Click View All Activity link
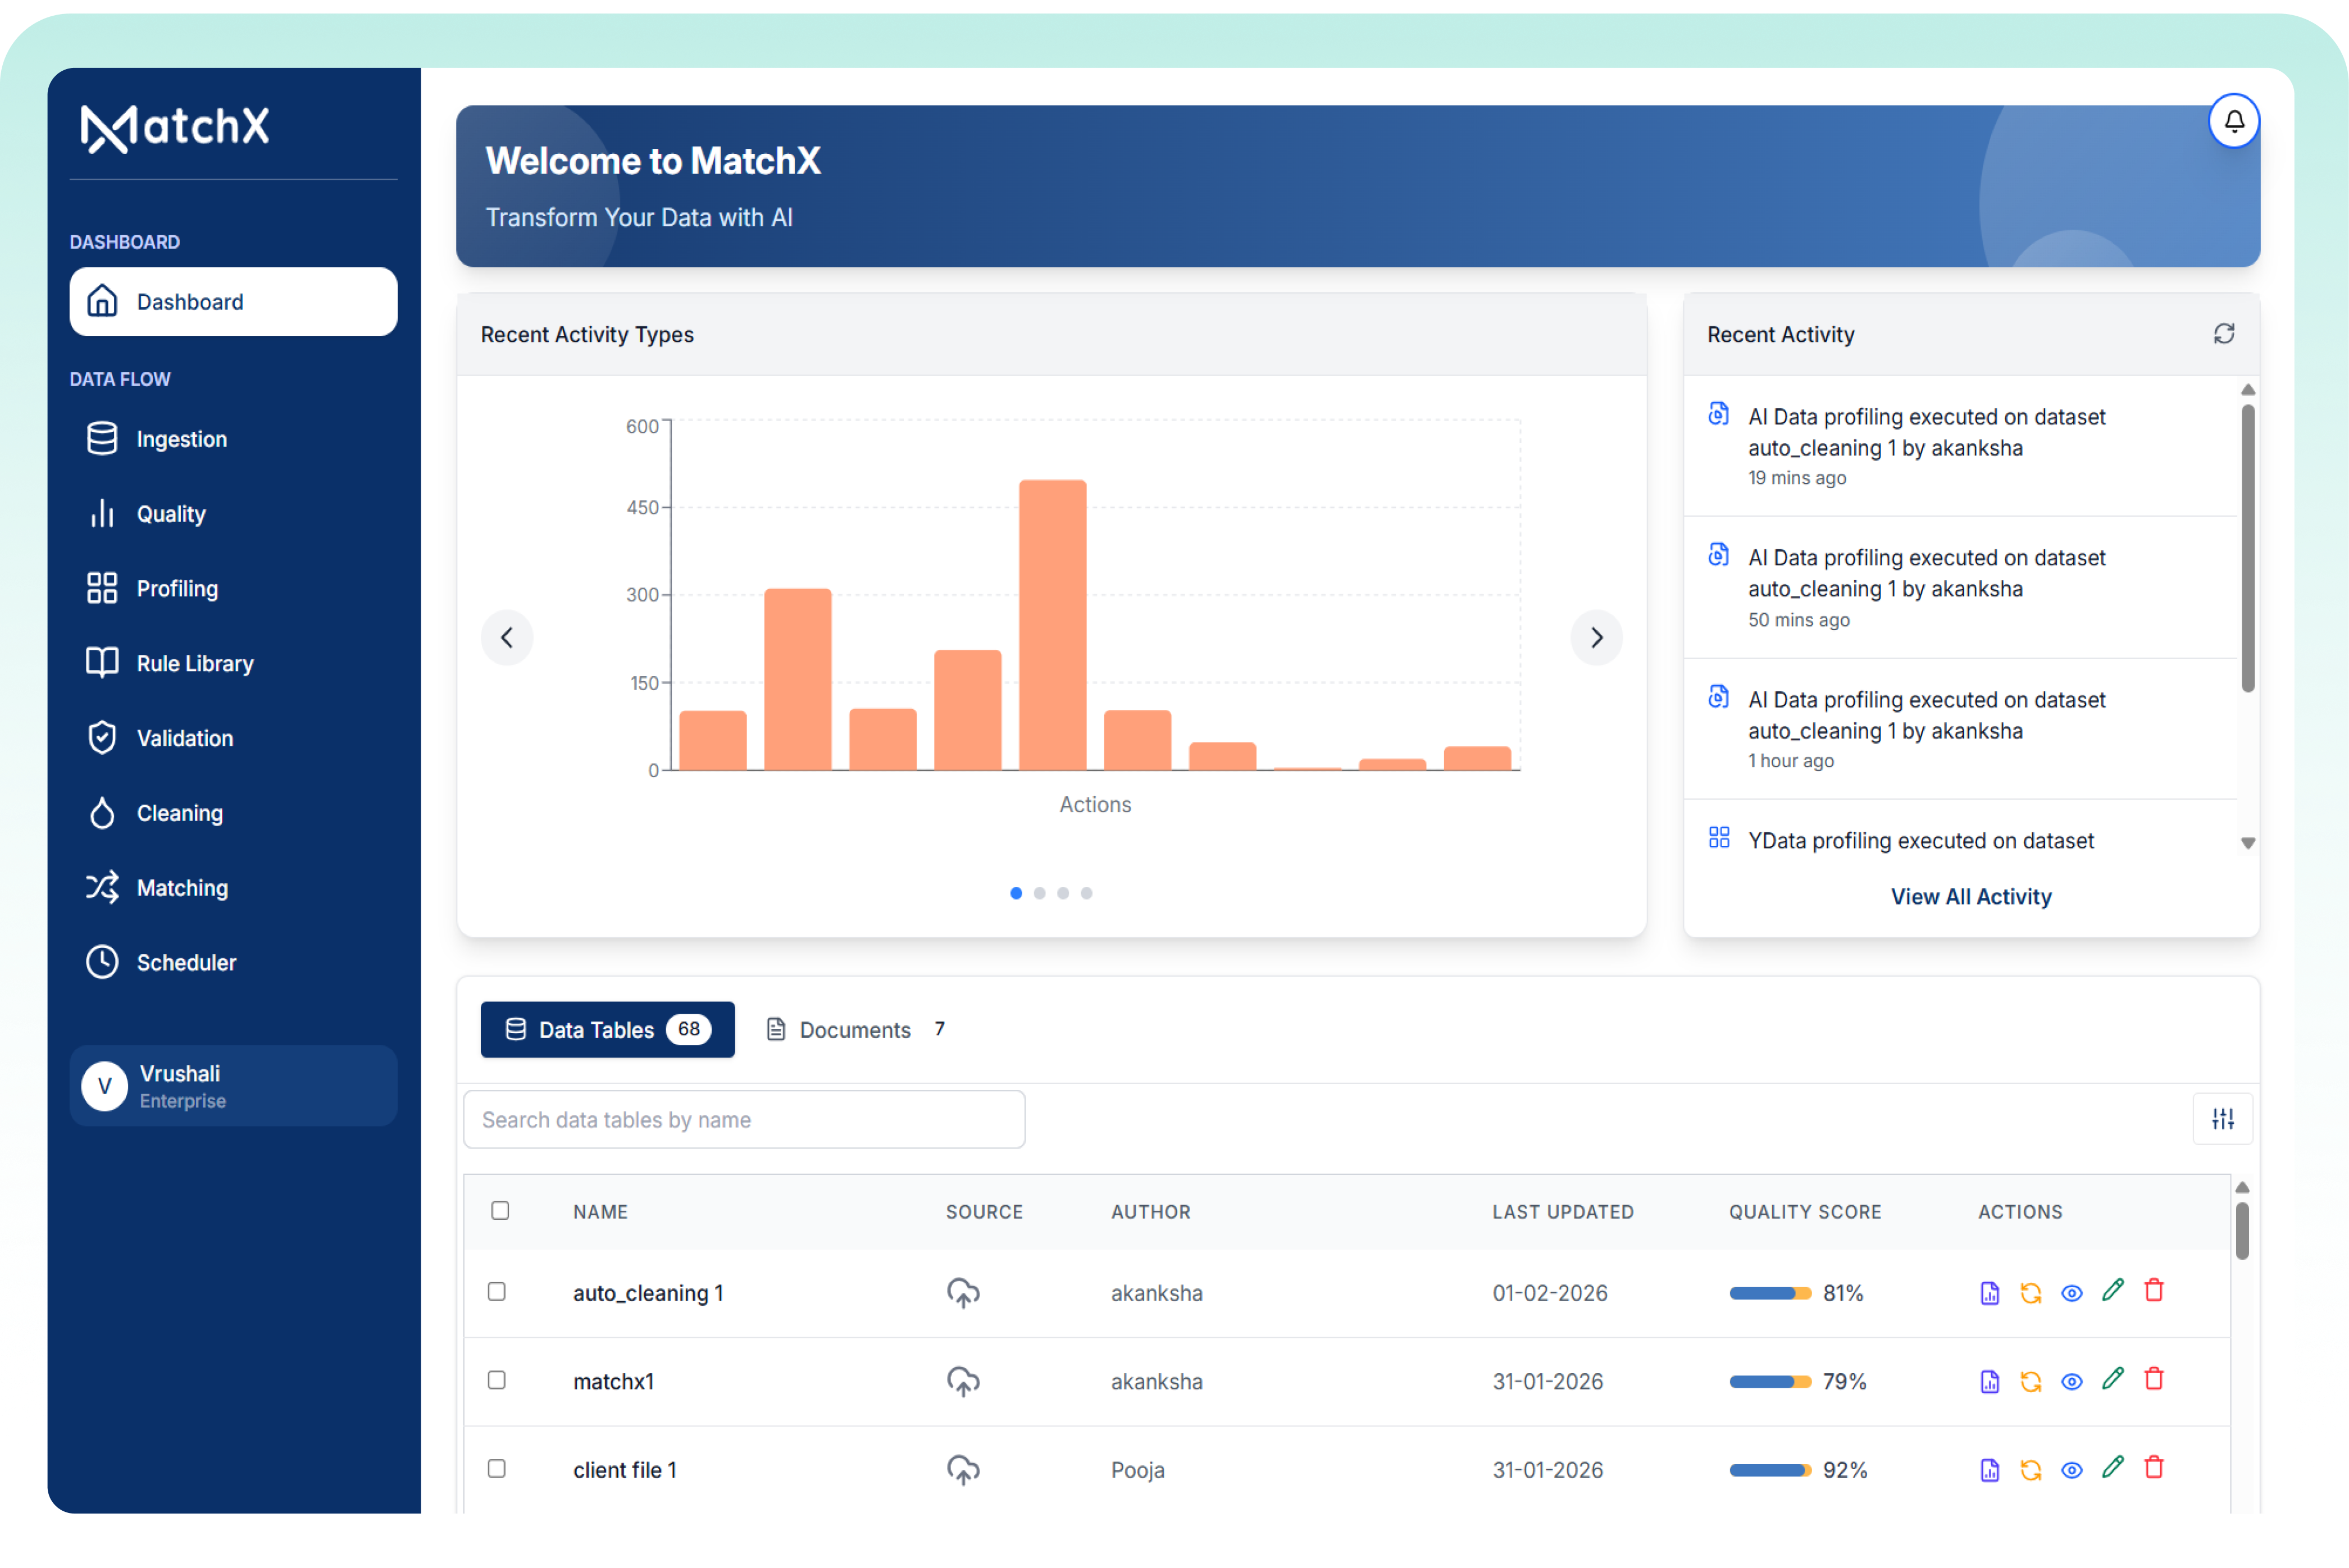Viewport: 2349px width, 1568px height. point(1970,896)
